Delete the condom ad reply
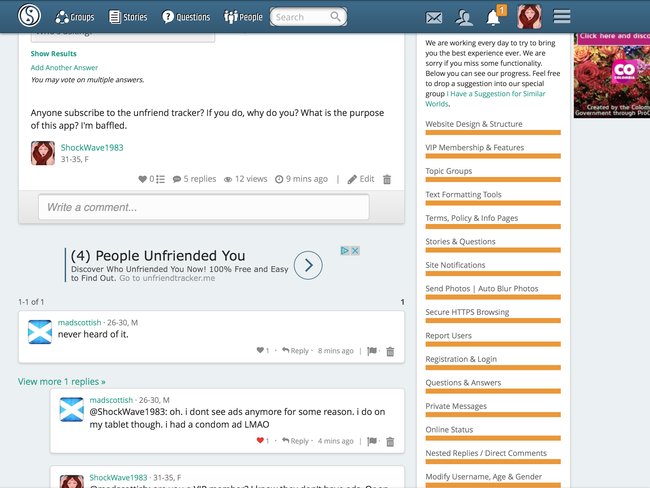The height and width of the screenshot is (488, 650). click(390, 442)
